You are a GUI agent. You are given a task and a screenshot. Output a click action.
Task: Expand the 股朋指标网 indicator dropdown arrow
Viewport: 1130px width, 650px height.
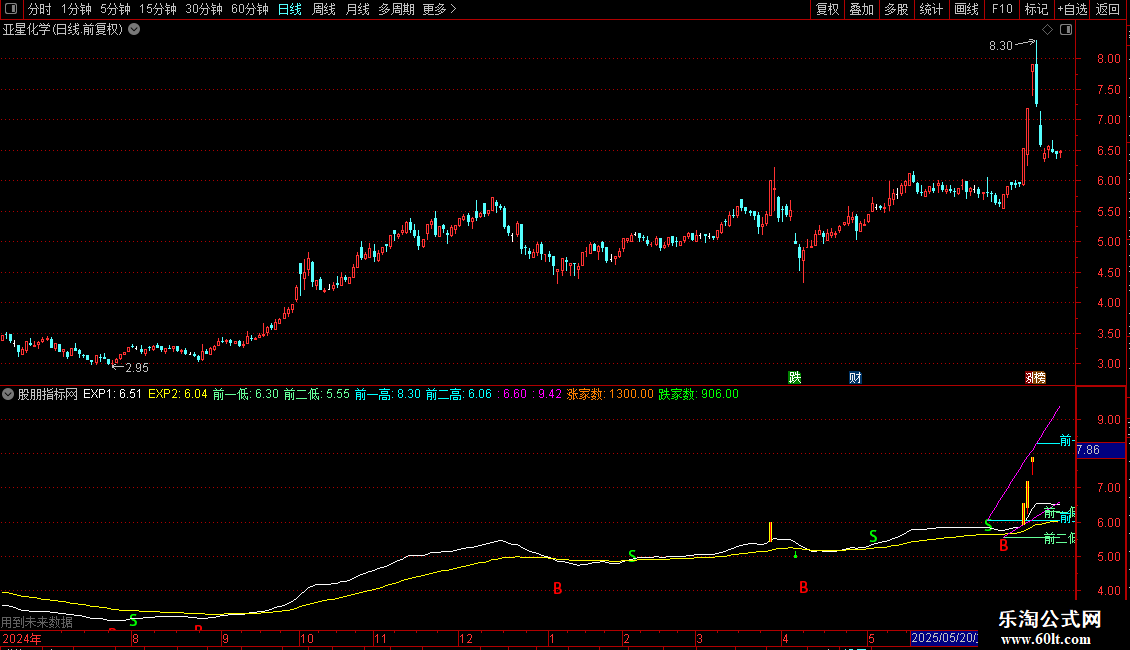click(8, 394)
